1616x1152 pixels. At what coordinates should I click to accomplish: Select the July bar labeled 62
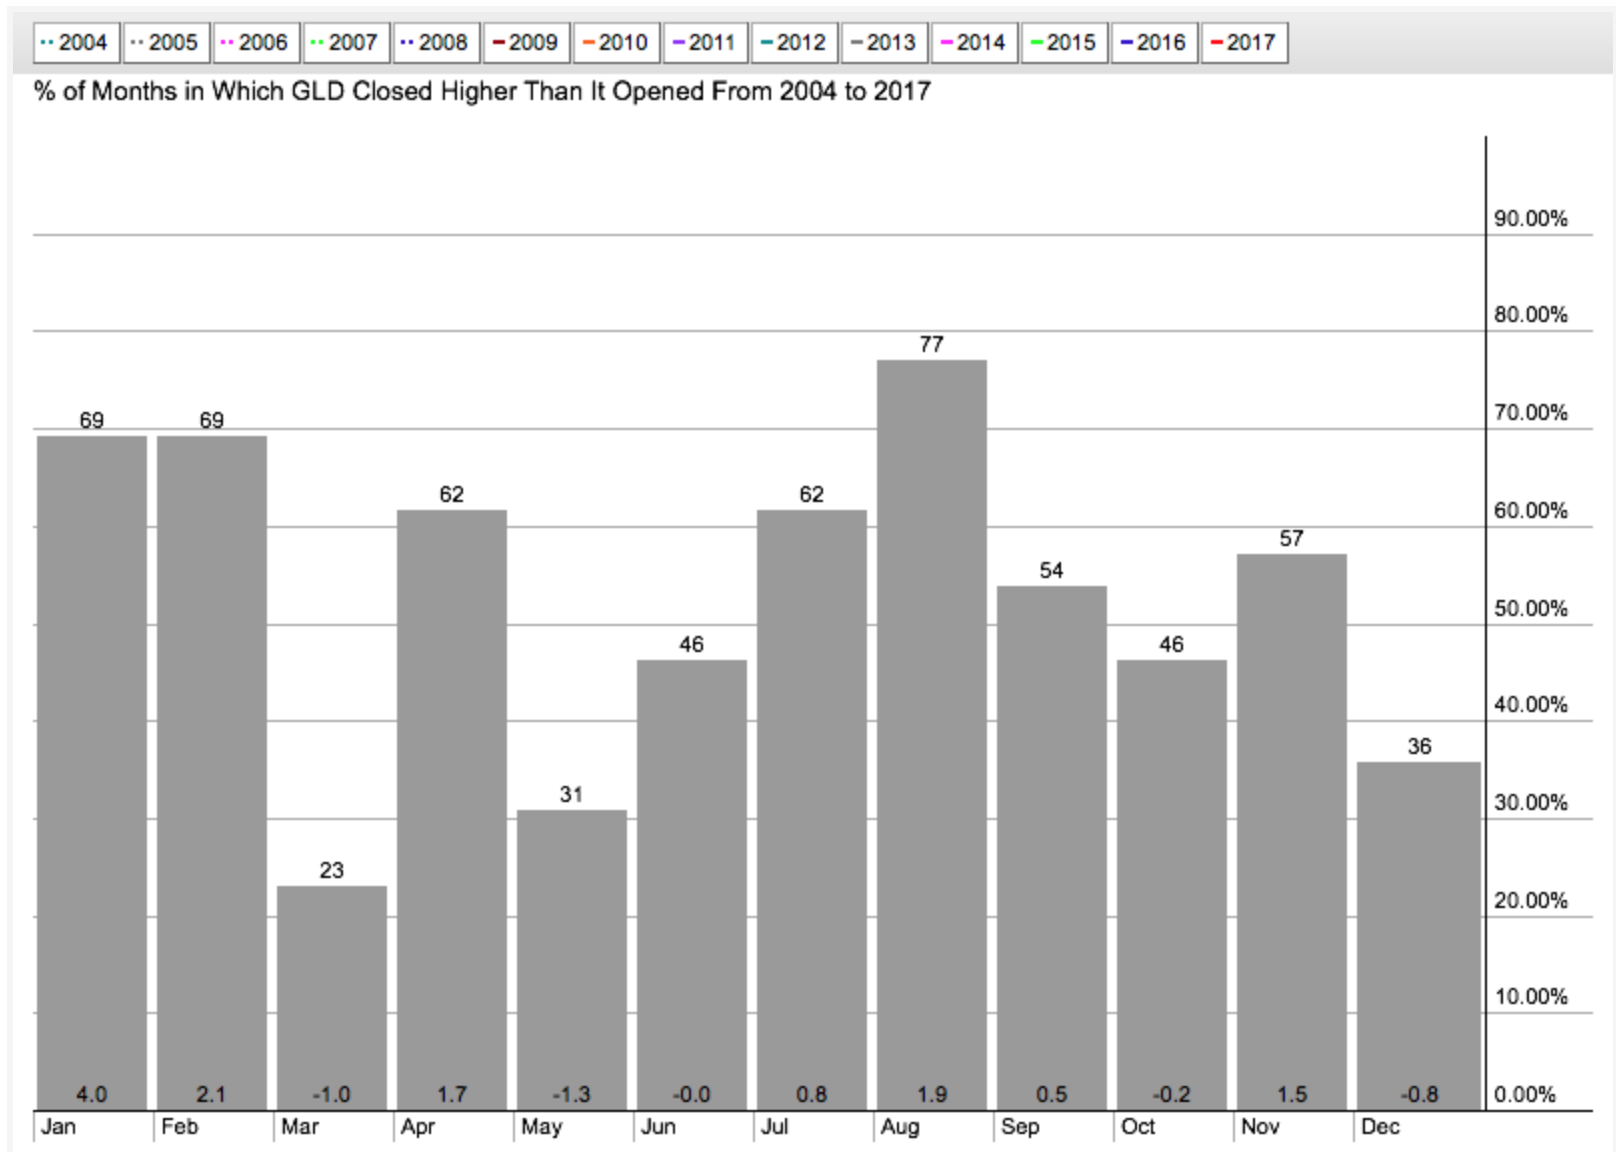tap(812, 810)
